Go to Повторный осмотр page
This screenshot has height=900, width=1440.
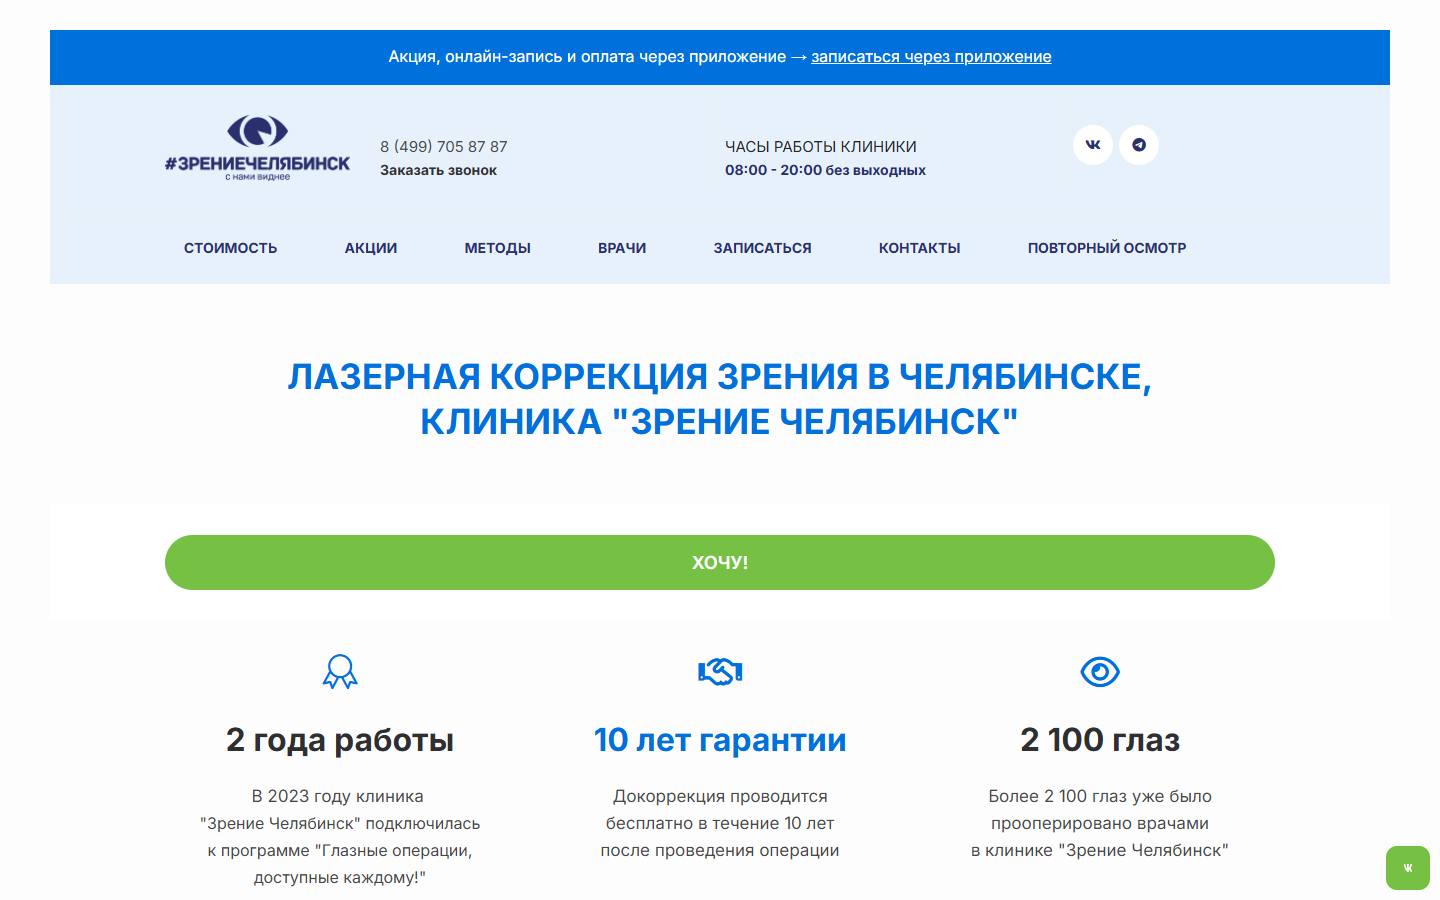pyautogui.click(x=1107, y=248)
